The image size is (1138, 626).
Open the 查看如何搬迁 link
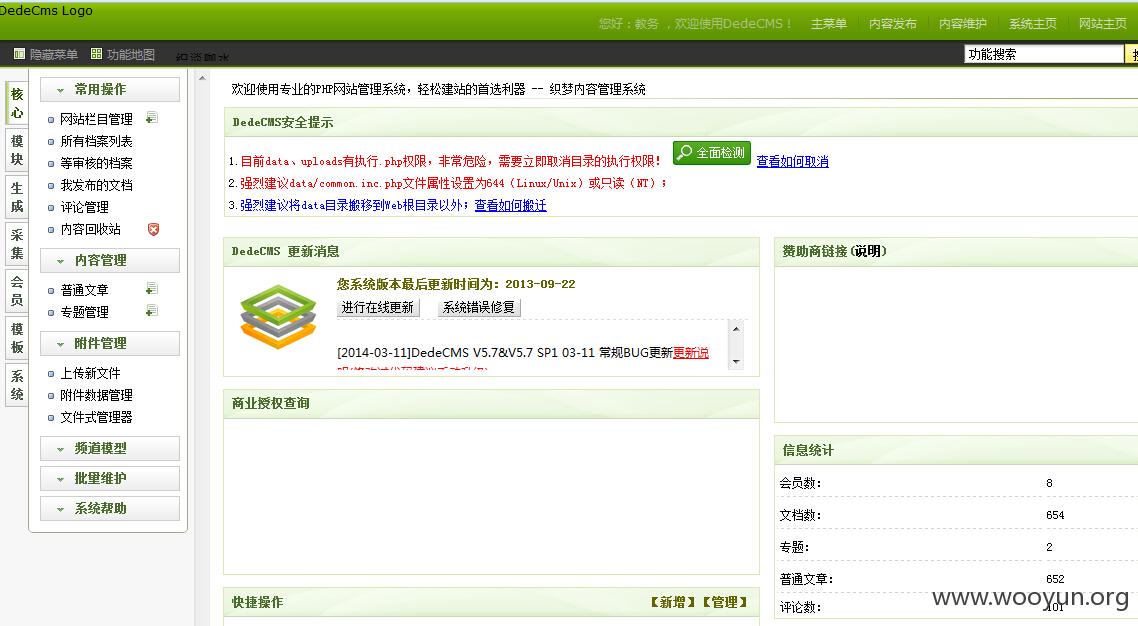pos(510,205)
